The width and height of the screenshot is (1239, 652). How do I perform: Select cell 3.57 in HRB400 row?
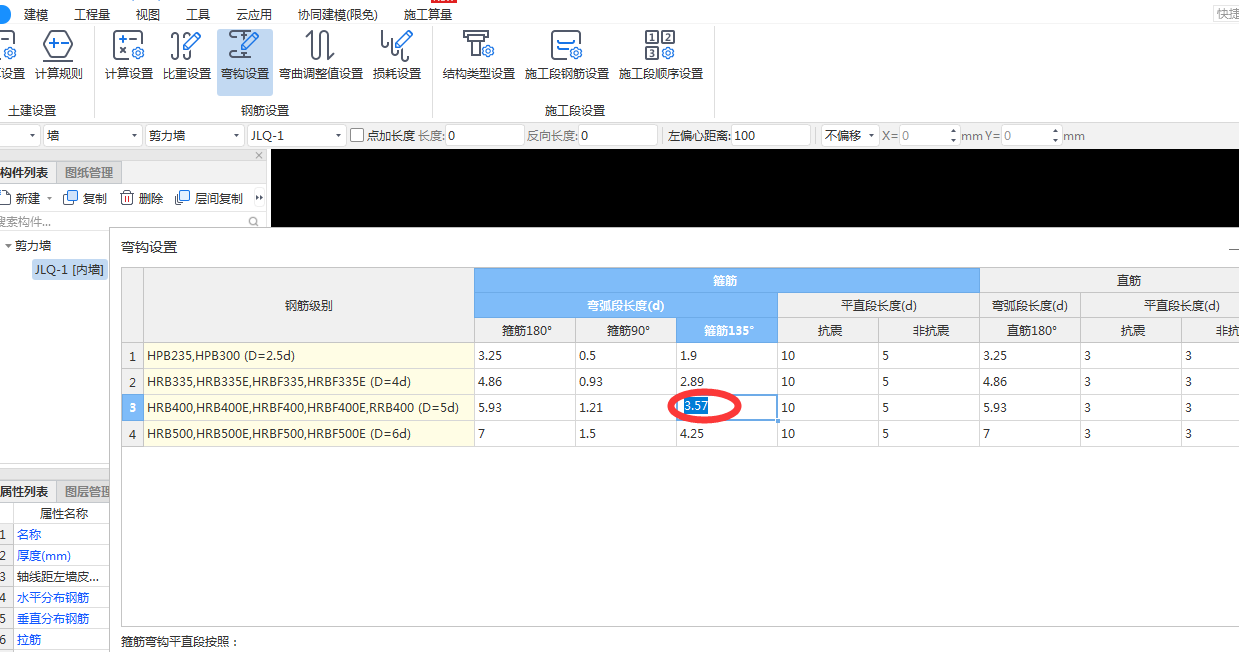pos(727,407)
